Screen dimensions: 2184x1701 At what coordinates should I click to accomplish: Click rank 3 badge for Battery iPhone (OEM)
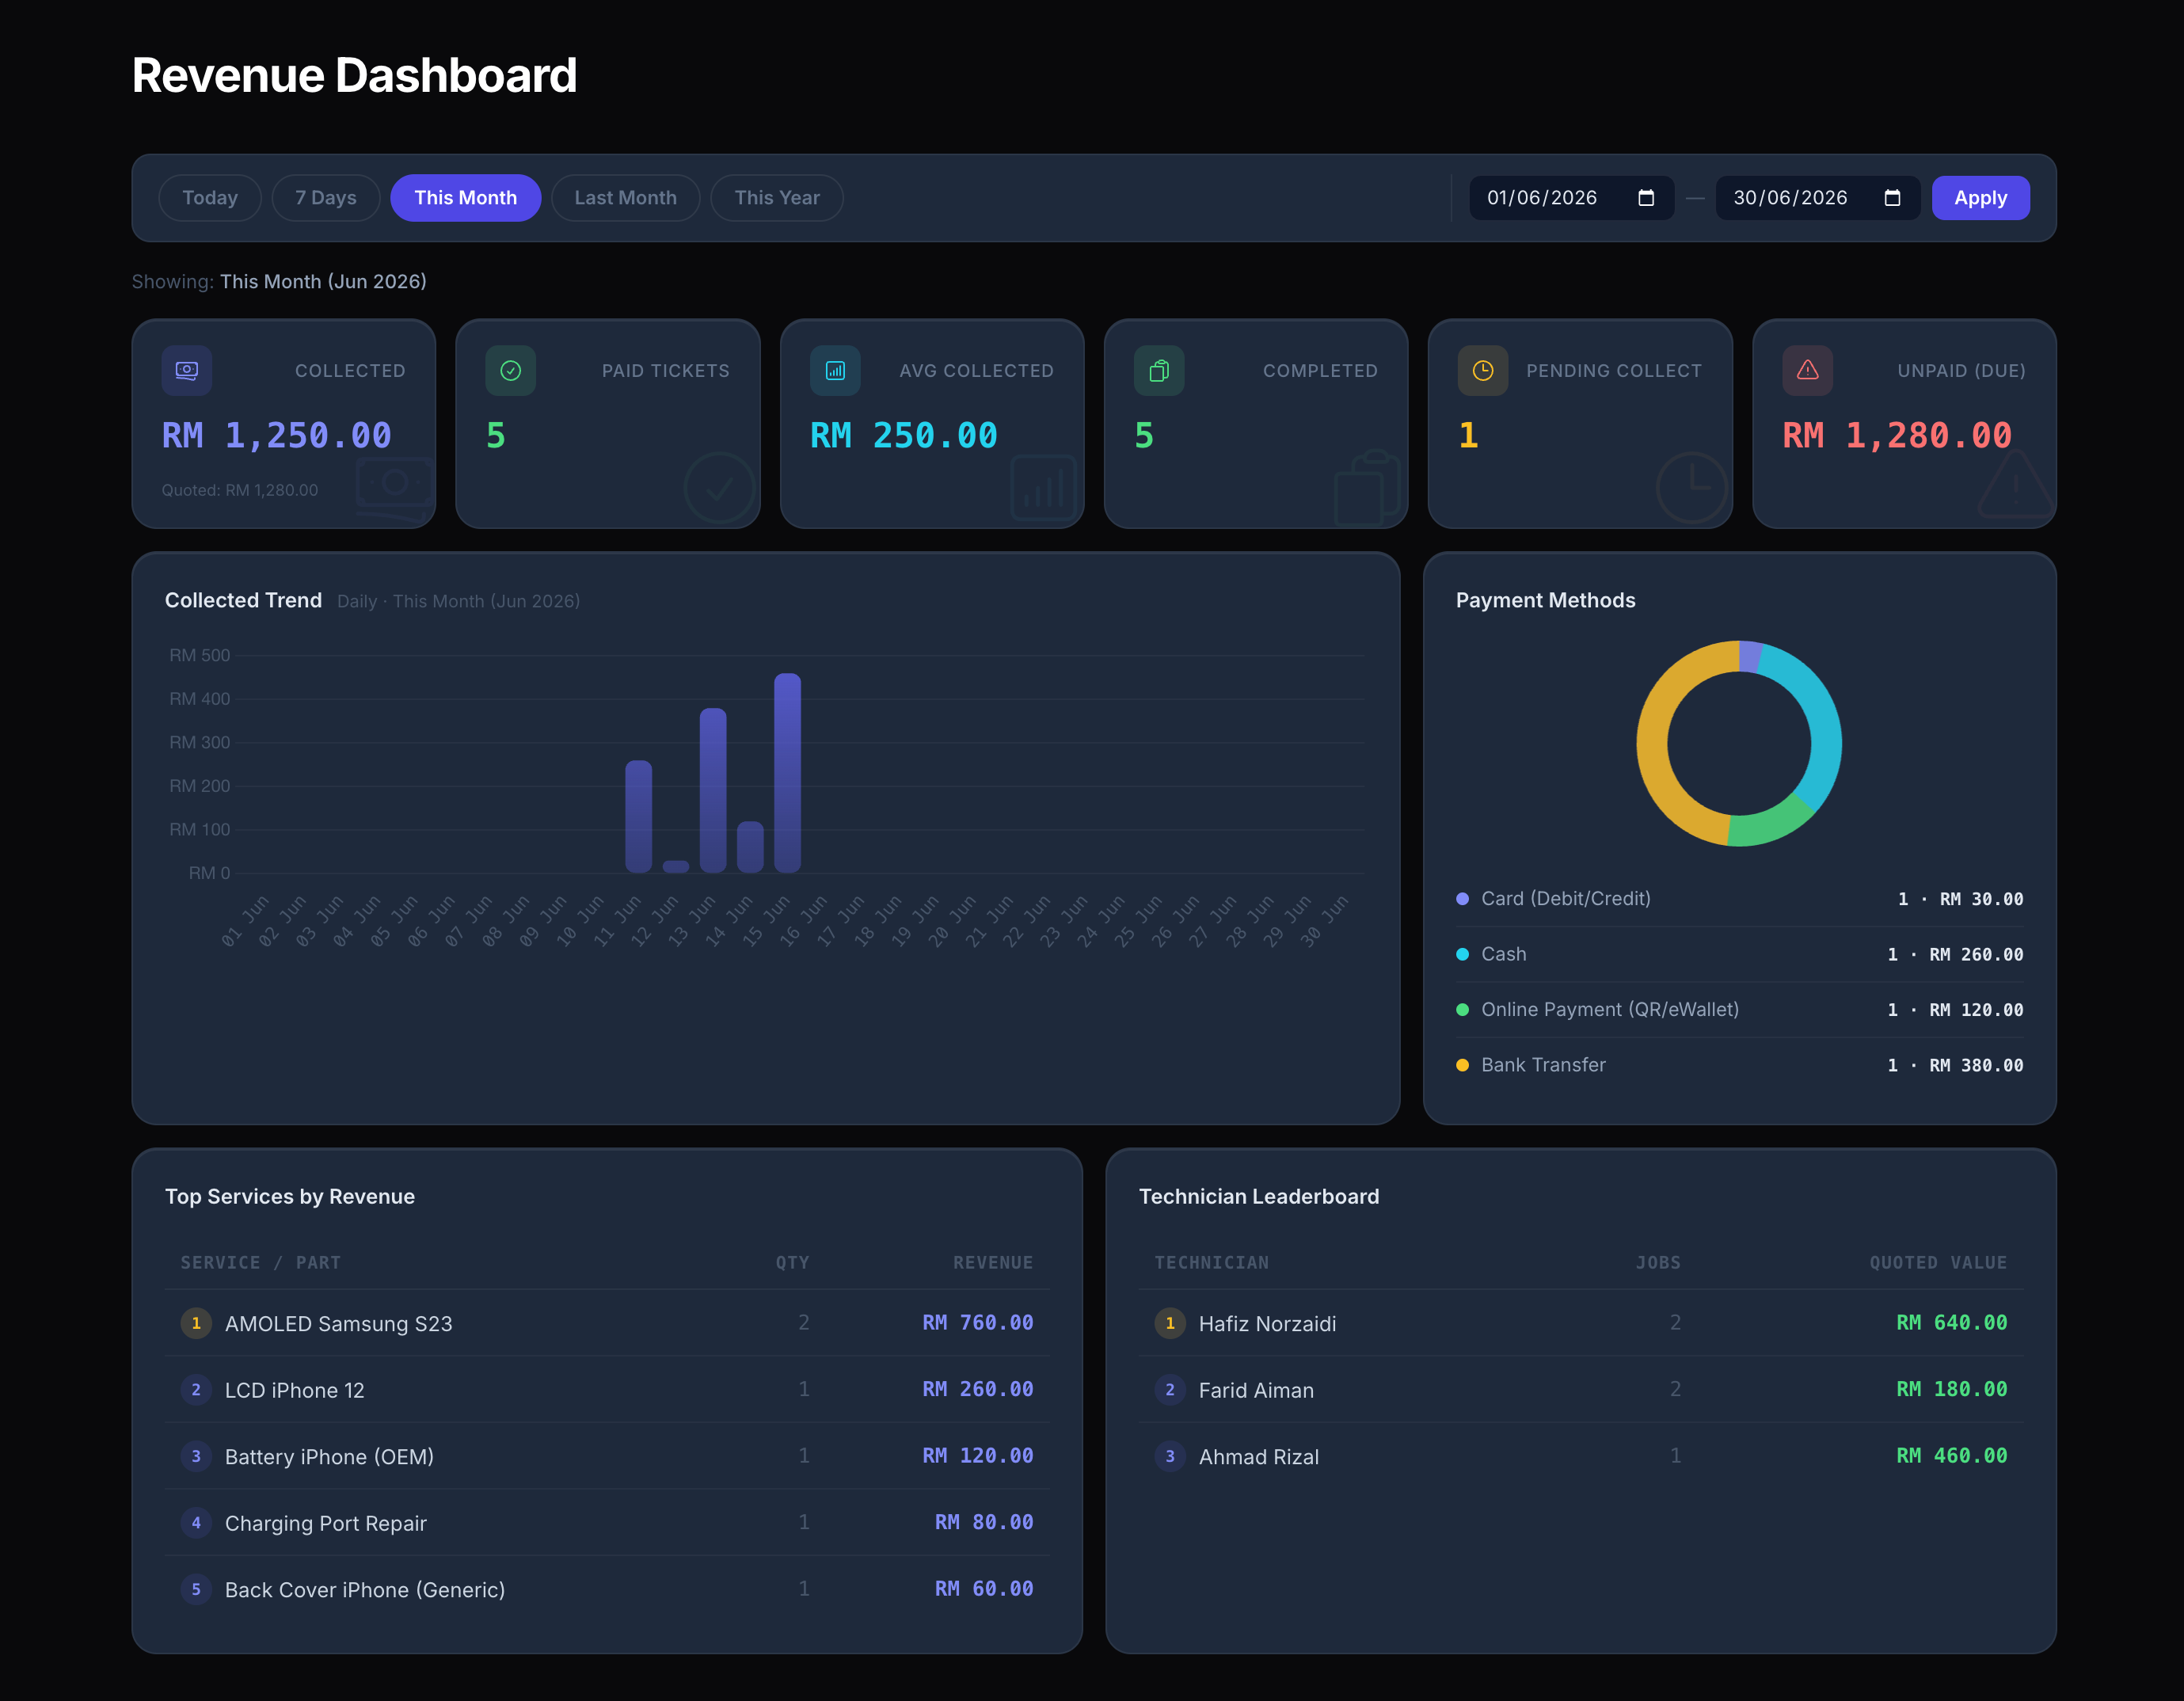pyautogui.click(x=196, y=1456)
